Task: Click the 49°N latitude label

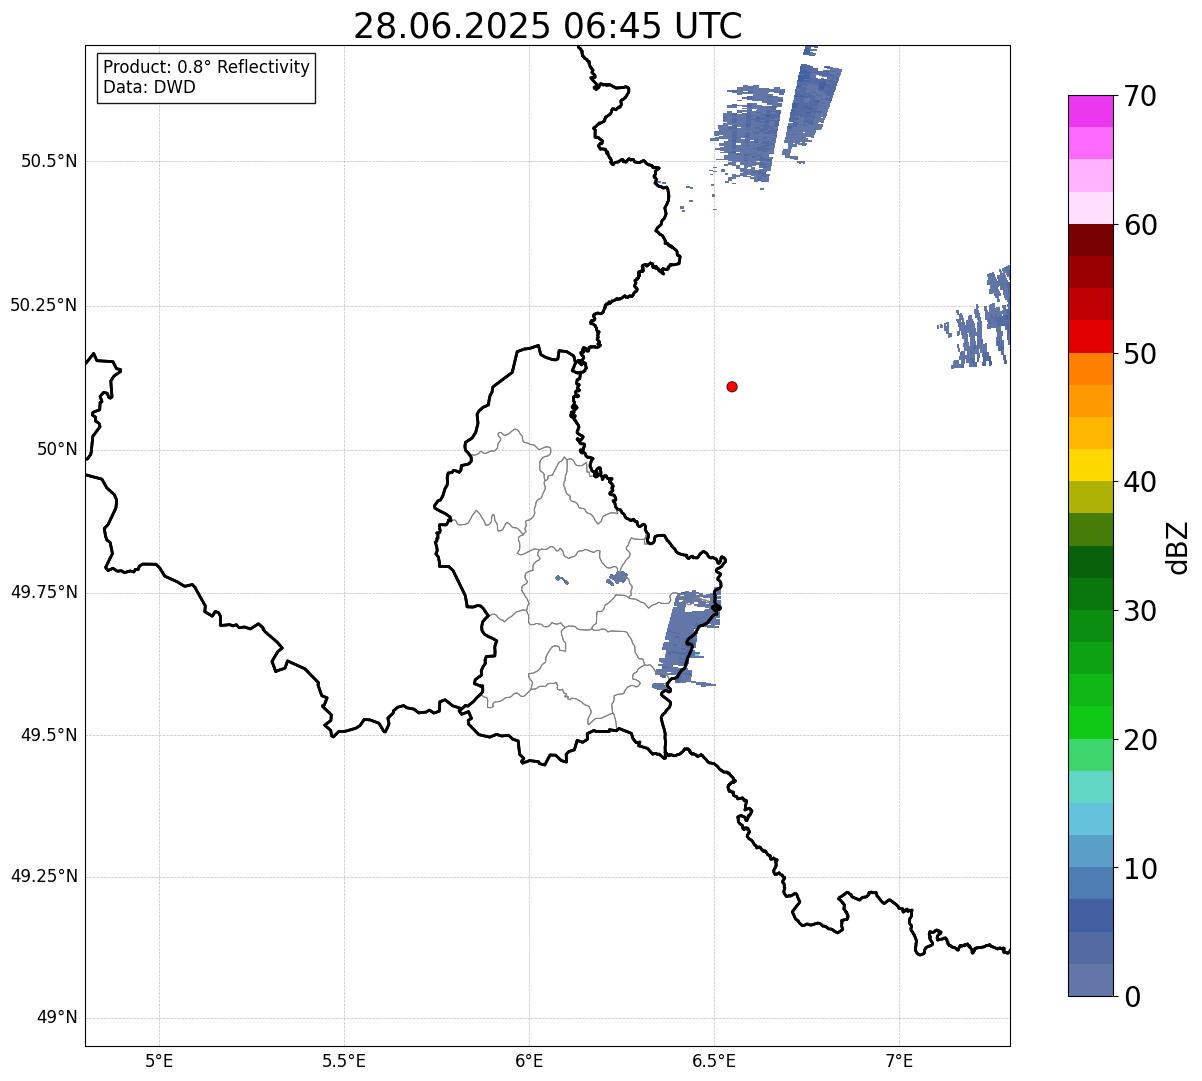Action: click(x=57, y=1018)
